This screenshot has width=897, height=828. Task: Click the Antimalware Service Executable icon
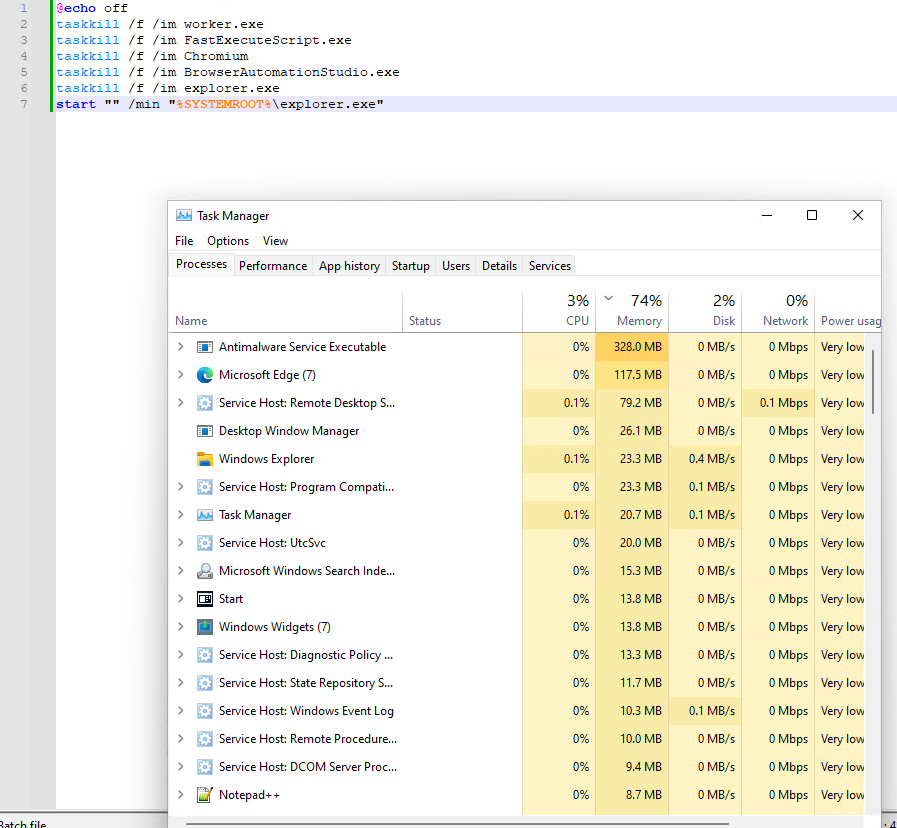[205, 347]
